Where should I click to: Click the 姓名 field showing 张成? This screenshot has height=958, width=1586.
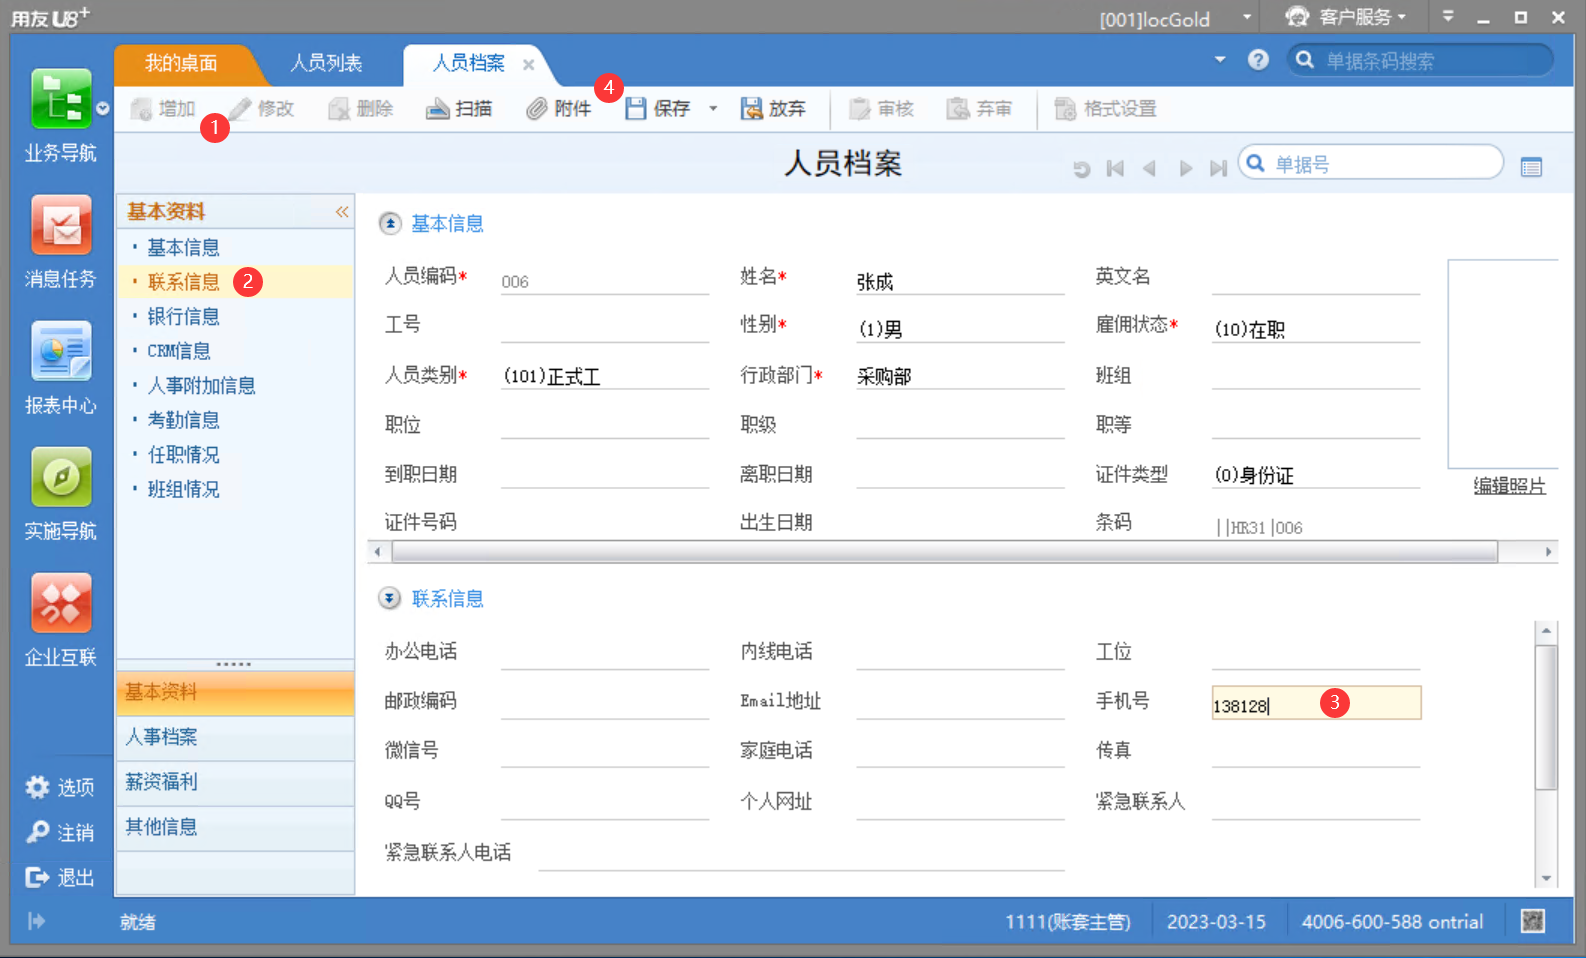[960, 281]
